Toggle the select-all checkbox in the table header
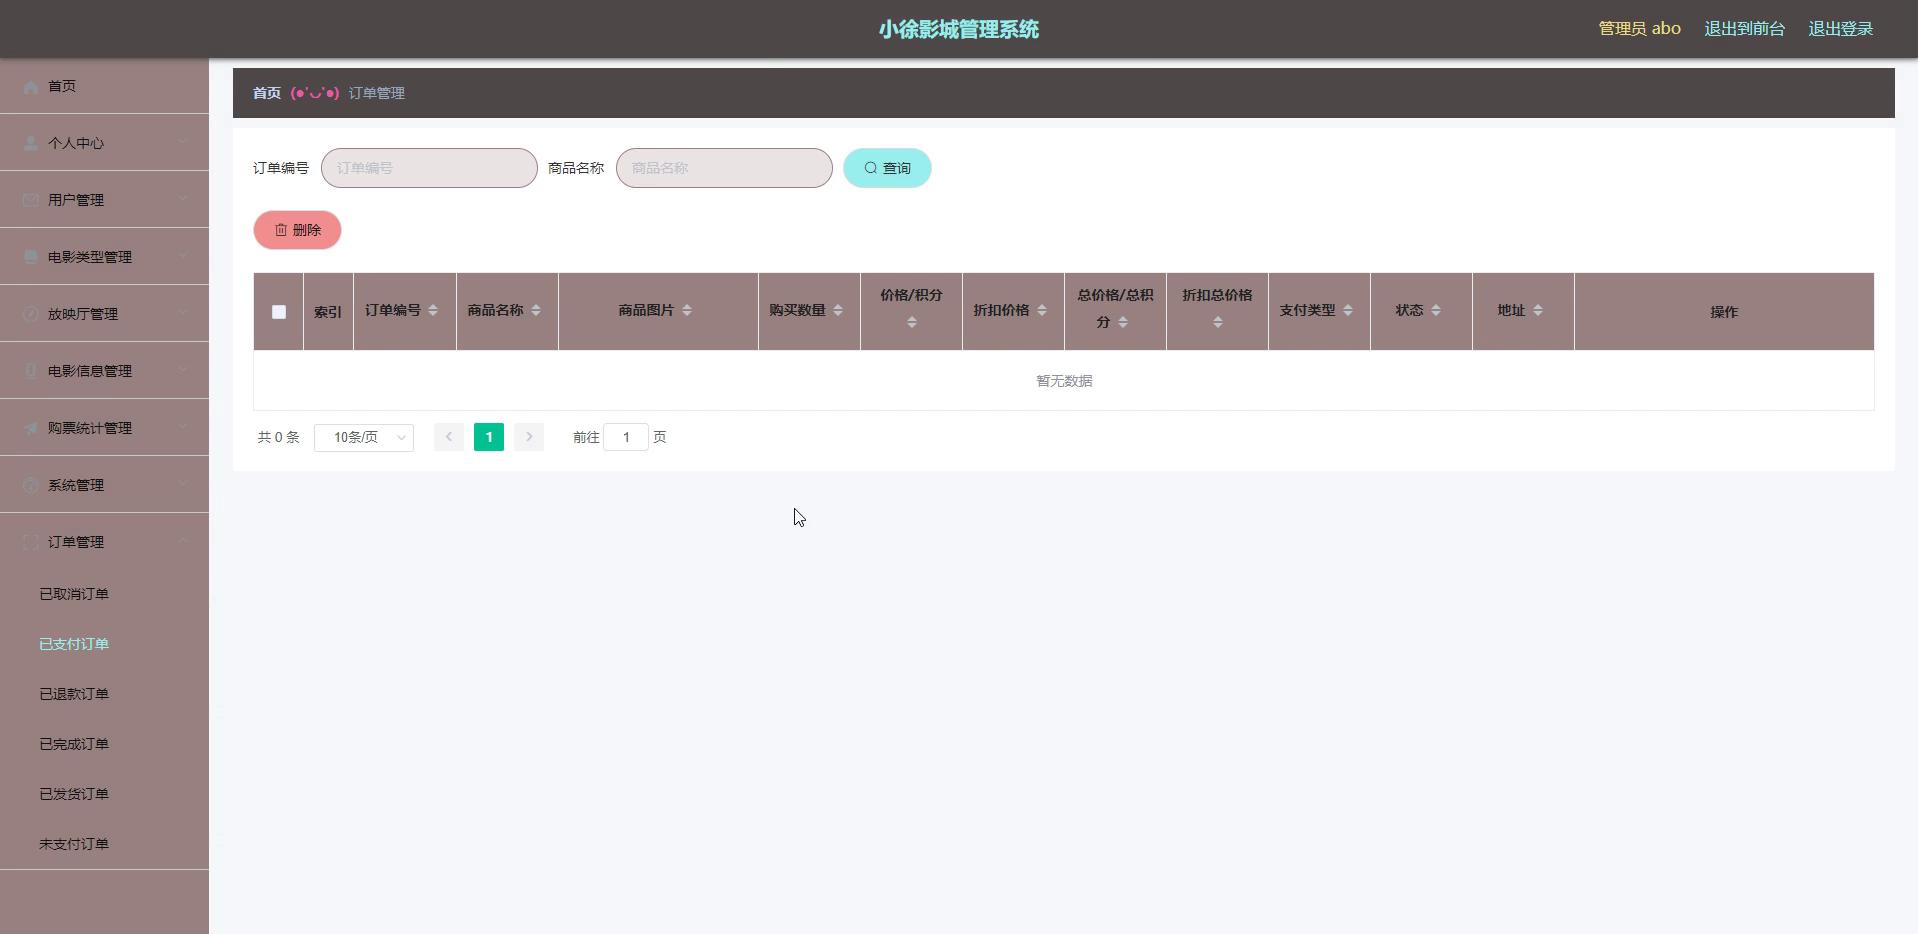This screenshot has width=1918, height=934. 279,312
